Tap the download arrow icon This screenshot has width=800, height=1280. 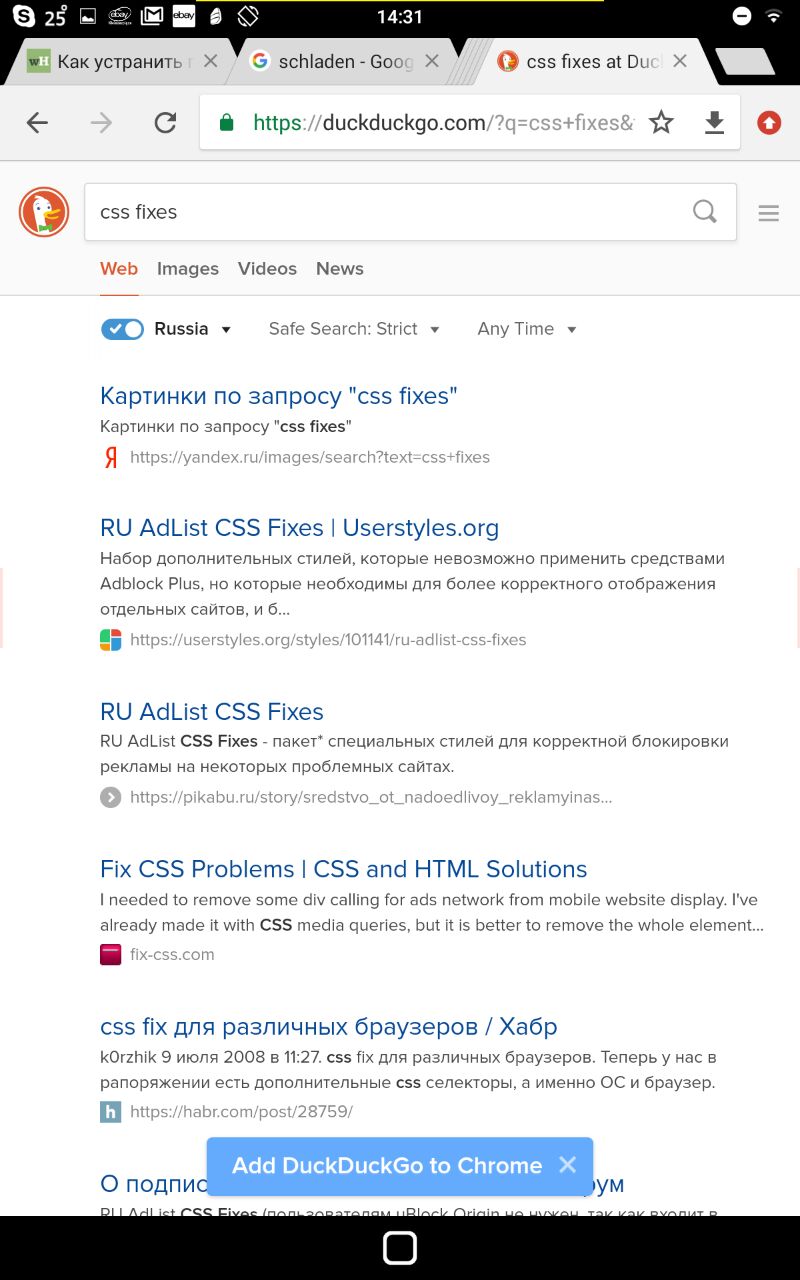[x=714, y=123]
